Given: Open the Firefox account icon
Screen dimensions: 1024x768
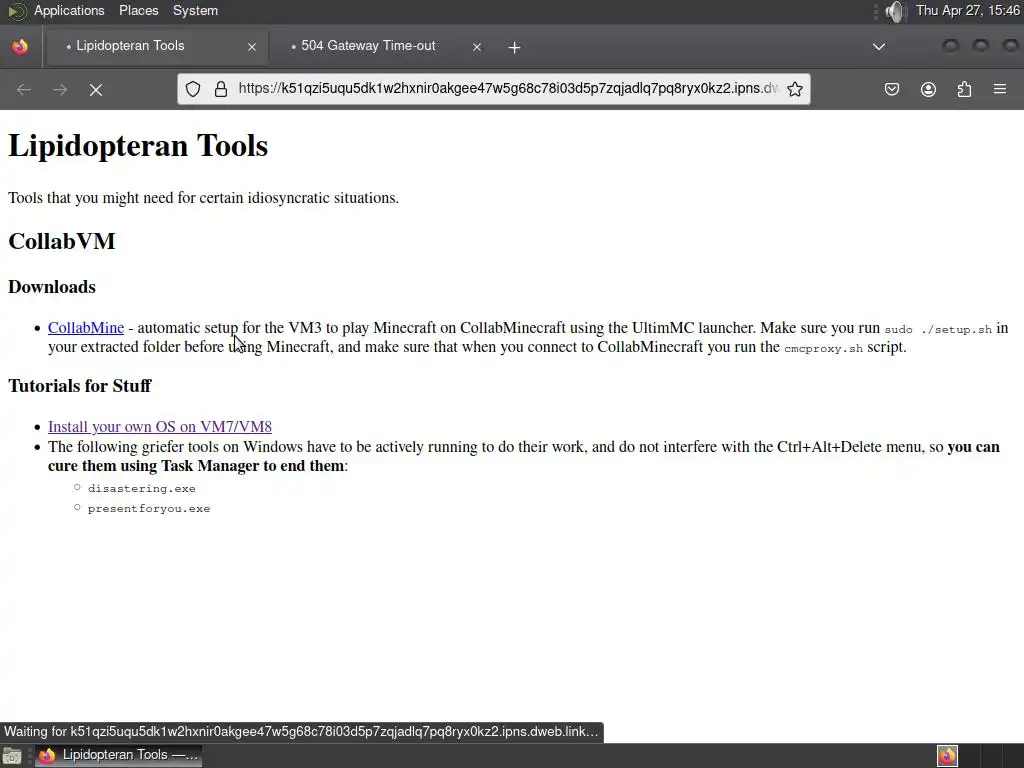Looking at the screenshot, I should point(928,89).
